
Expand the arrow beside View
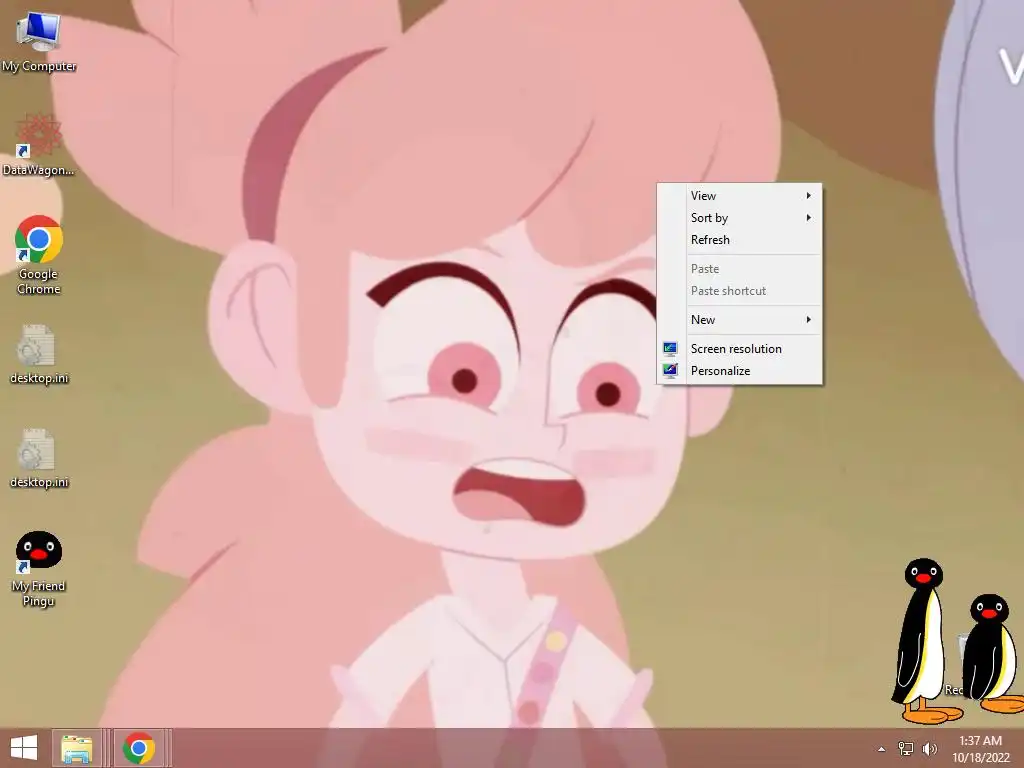808,196
